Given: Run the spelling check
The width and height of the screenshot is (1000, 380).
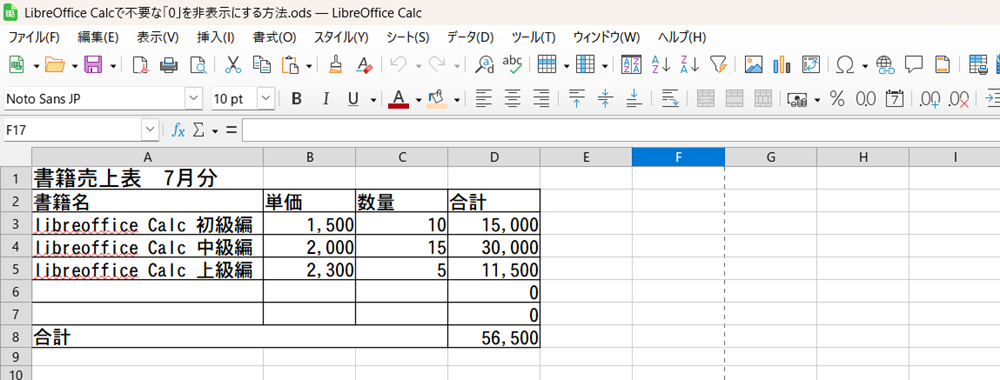Looking at the screenshot, I should pos(512,63).
